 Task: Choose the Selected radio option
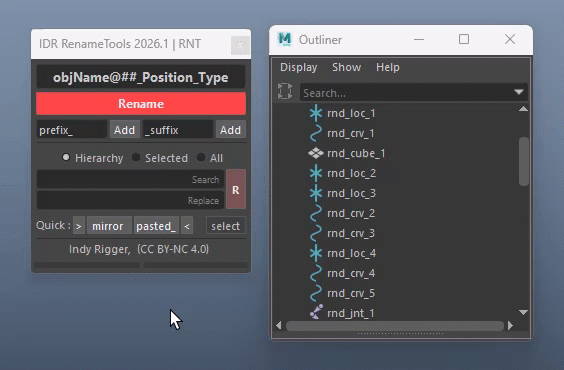click(136, 157)
